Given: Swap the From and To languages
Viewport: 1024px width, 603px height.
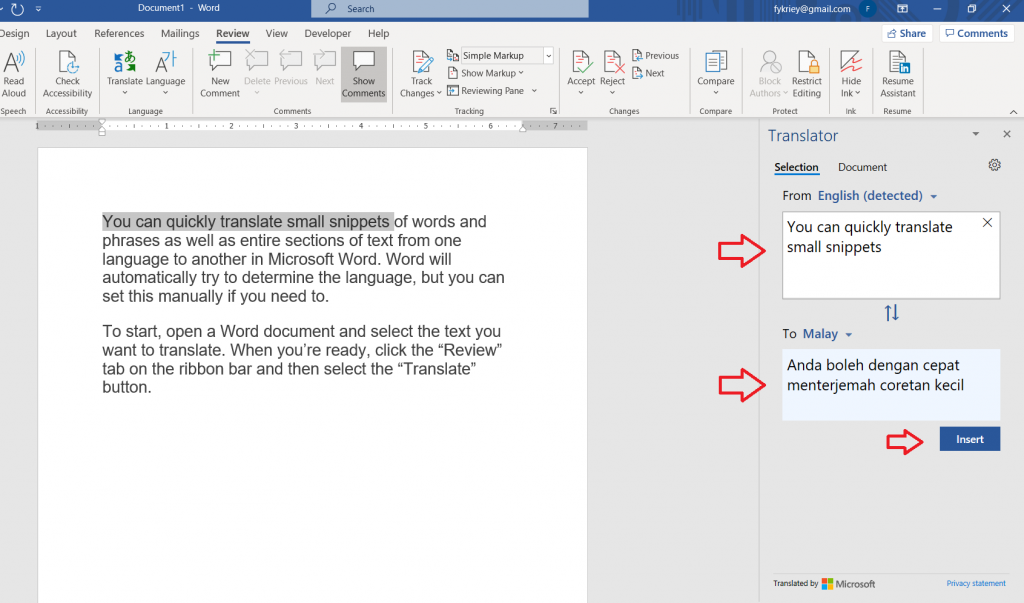Looking at the screenshot, I should click(x=891, y=313).
